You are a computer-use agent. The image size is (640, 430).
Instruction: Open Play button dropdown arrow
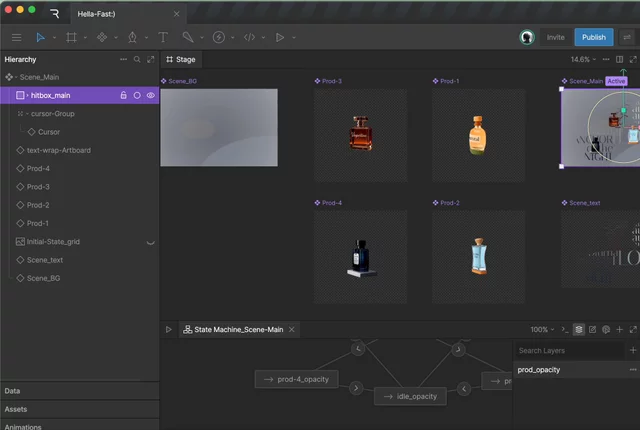pos(293,38)
